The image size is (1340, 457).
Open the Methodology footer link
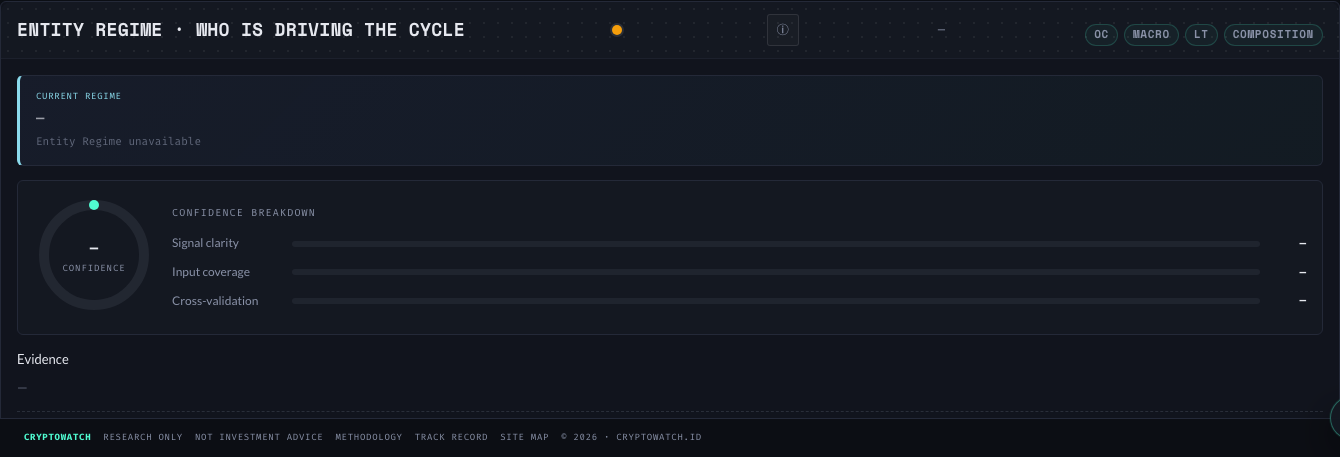click(369, 437)
